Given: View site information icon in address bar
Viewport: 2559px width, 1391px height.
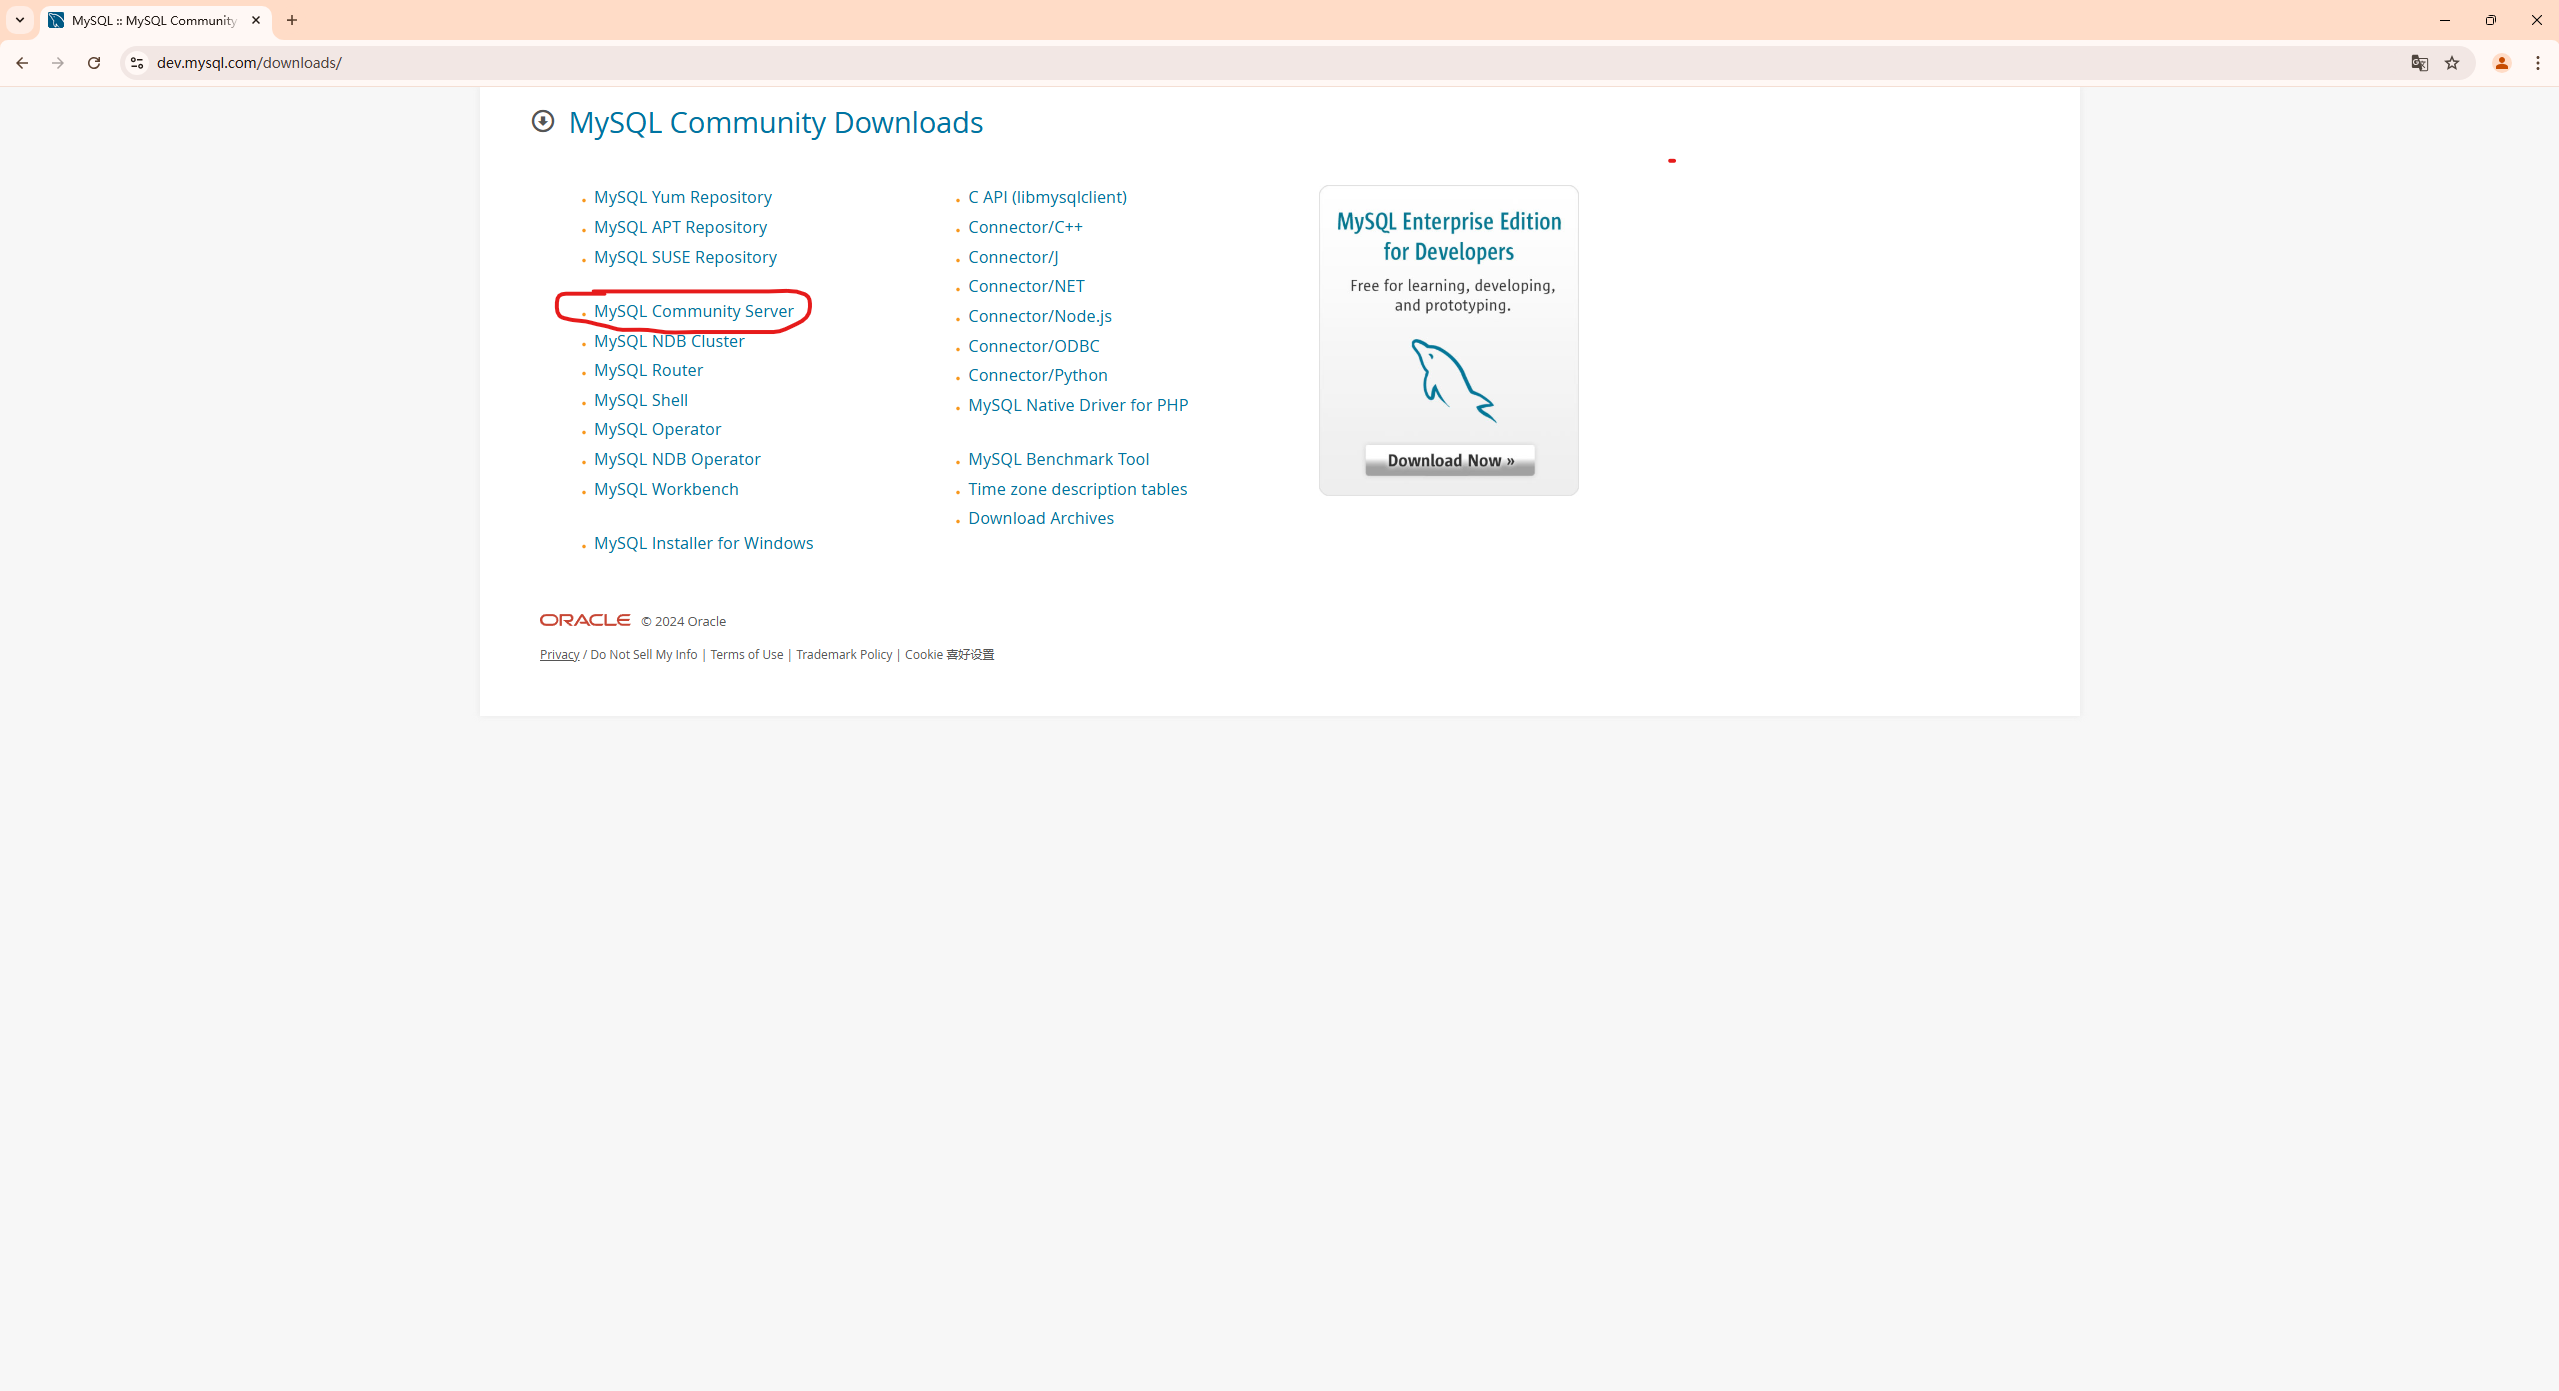Looking at the screenshot, I should 137,63.
